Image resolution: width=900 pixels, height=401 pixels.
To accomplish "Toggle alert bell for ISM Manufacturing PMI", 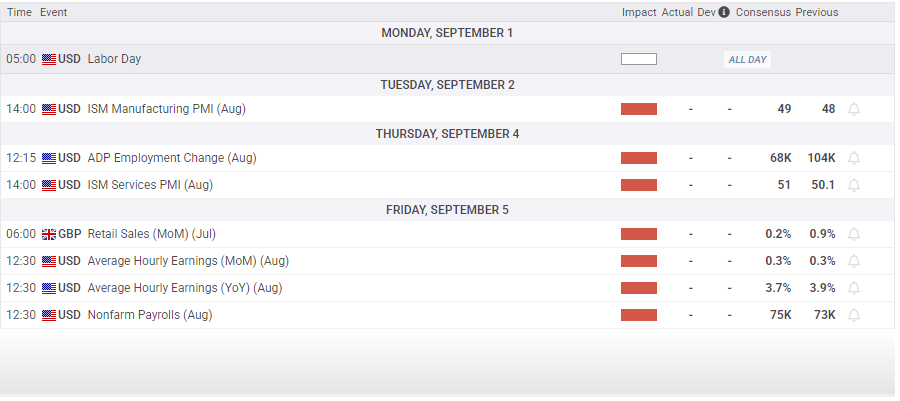I will point(854,109).
